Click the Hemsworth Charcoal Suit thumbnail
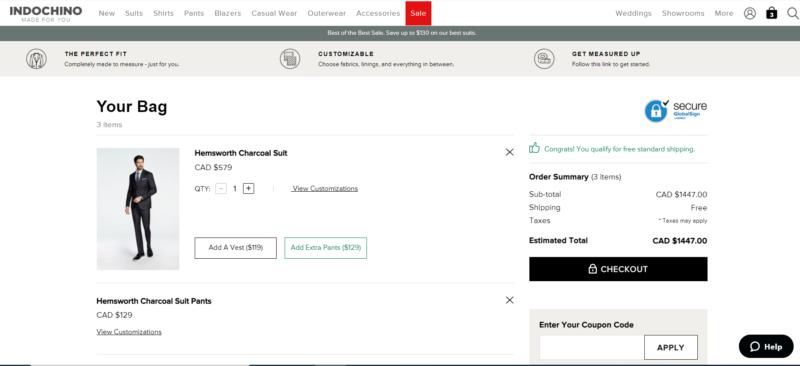800x366 pixels. pos(138,209)
